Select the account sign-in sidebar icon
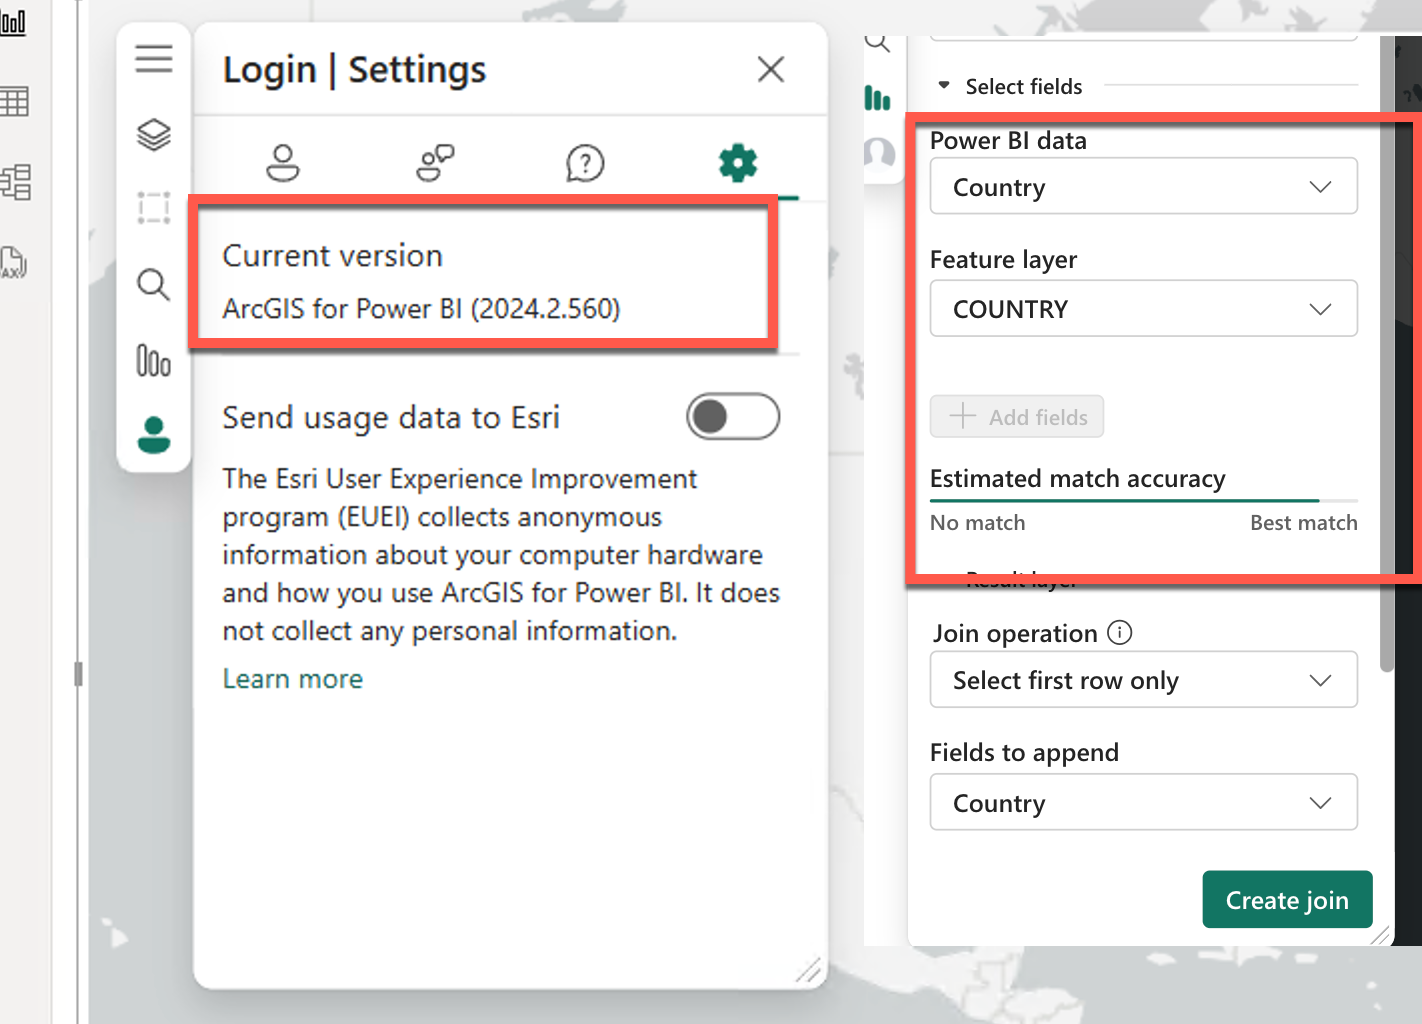The width and height of the screenshot is (1422, 1024). [x=154, y=435]
